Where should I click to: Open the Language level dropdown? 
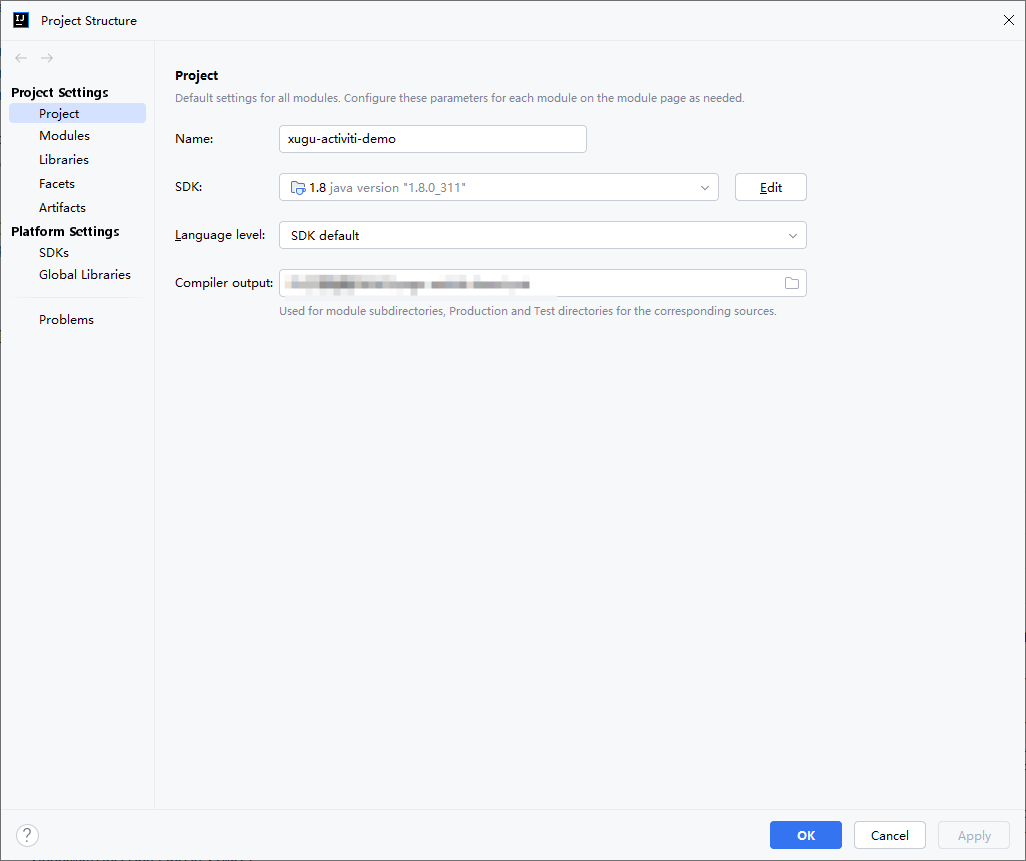[x=792, y=235]
